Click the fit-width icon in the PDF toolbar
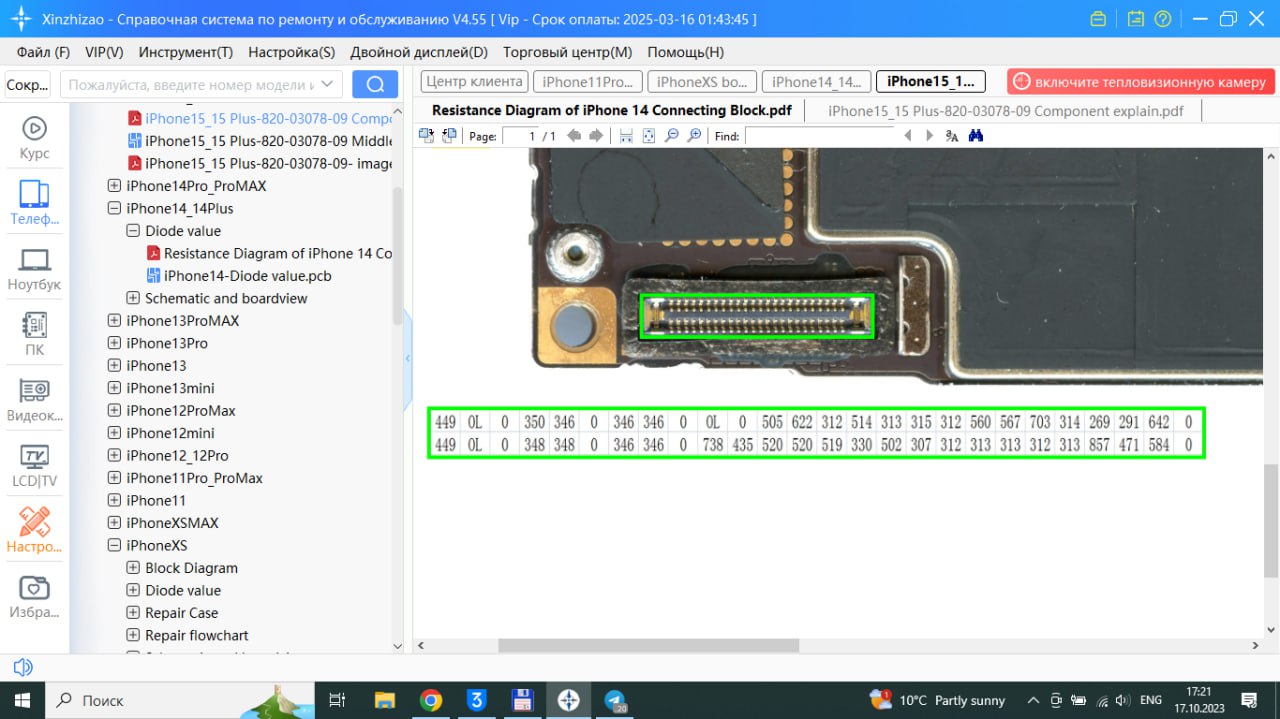 click(x=626, y=136)
